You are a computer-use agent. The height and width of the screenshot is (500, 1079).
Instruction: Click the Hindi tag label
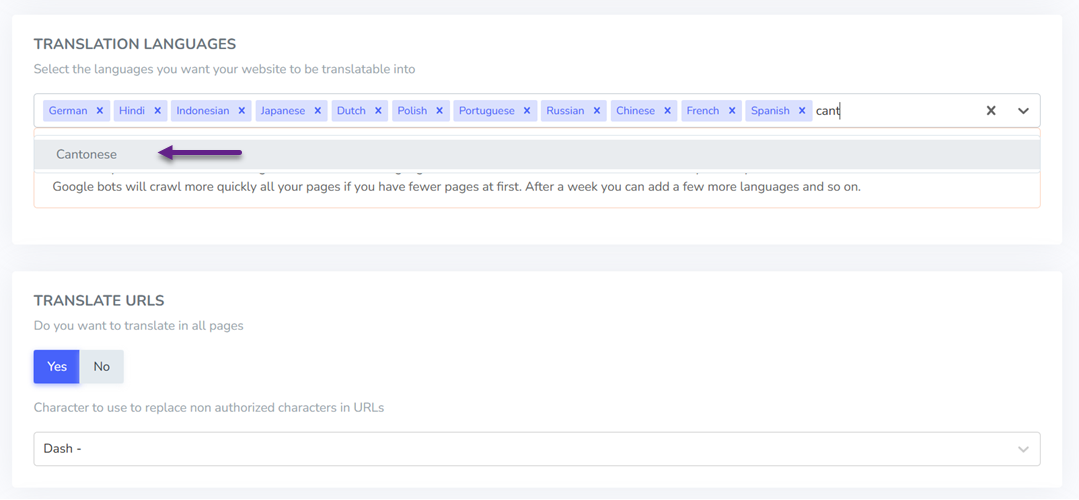[x=131, y=111]
